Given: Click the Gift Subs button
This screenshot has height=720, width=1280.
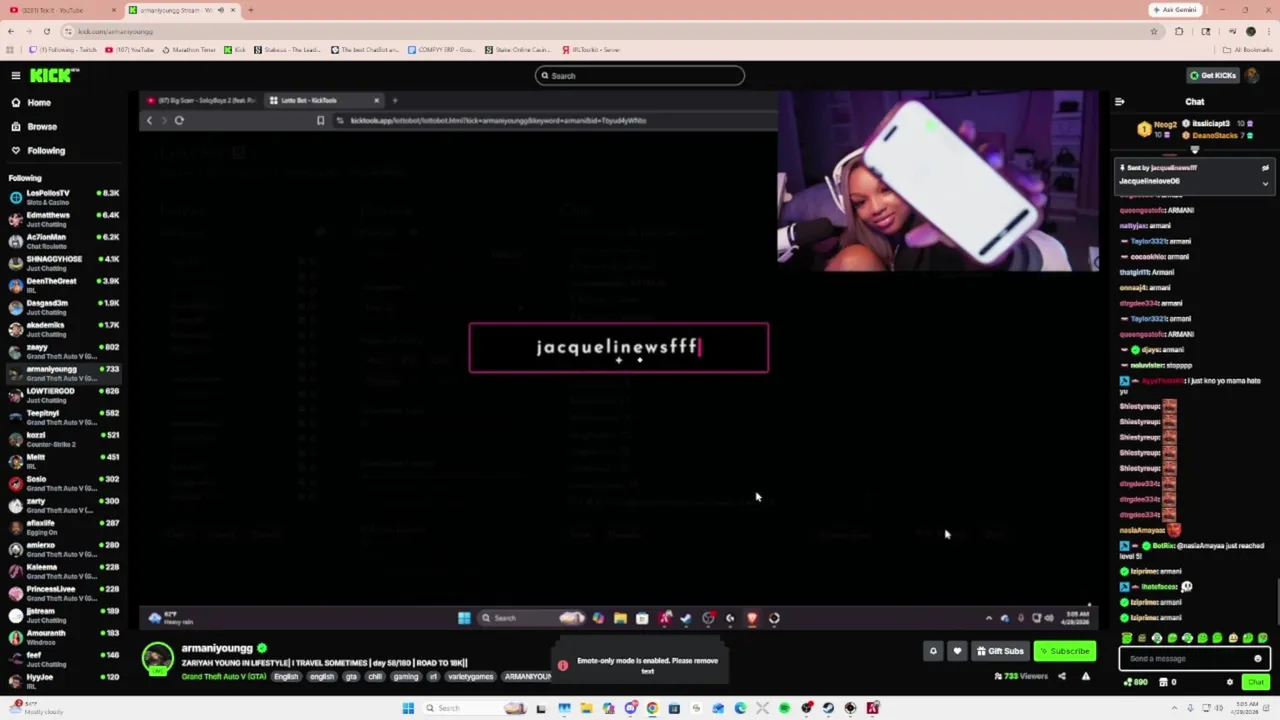Looking at the screenshot, I should [x=1000, y=652].
